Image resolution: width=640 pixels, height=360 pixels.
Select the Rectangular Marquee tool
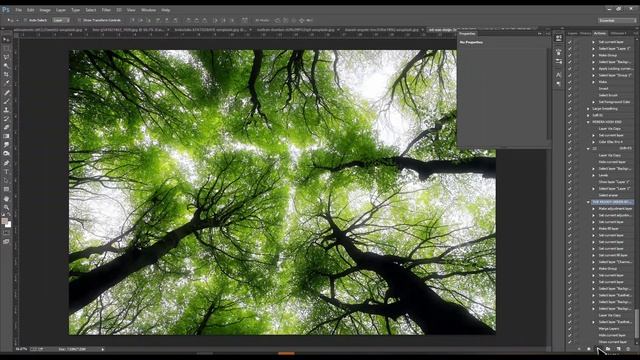tap(6, 48)
